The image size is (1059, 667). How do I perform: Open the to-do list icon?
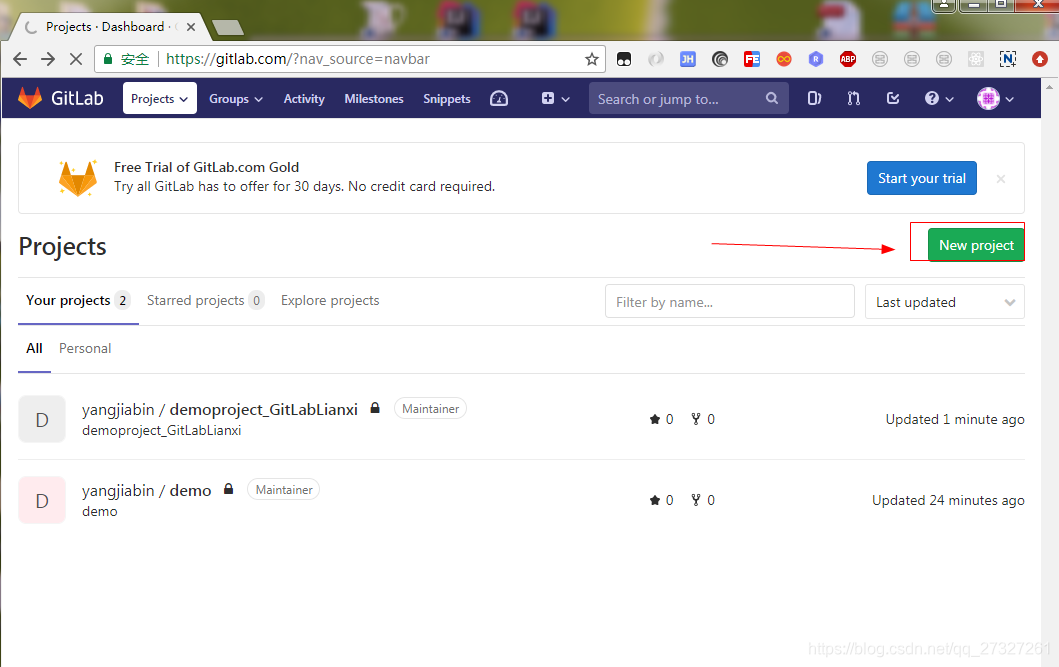pyautogui.click(x=893, y=99)
